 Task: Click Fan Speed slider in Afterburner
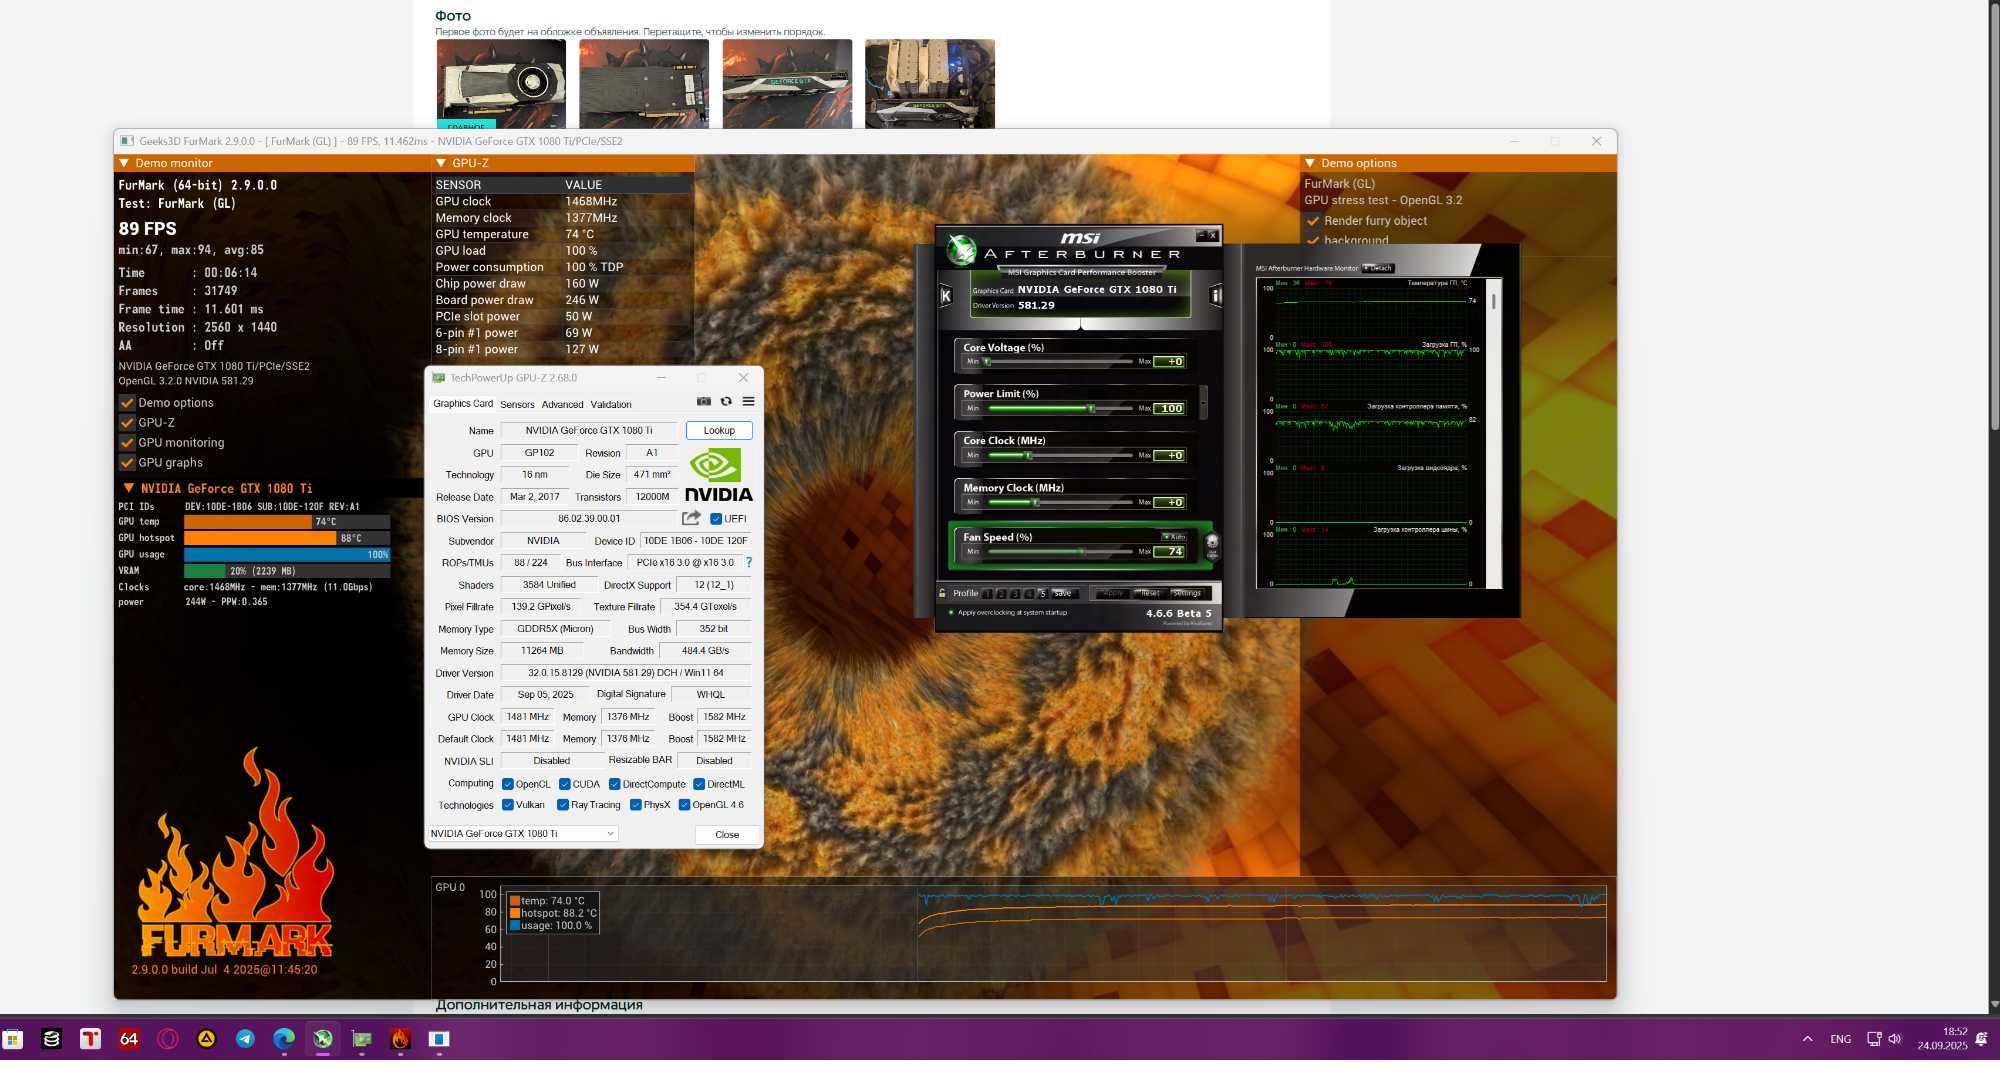tap(1059, 551)
